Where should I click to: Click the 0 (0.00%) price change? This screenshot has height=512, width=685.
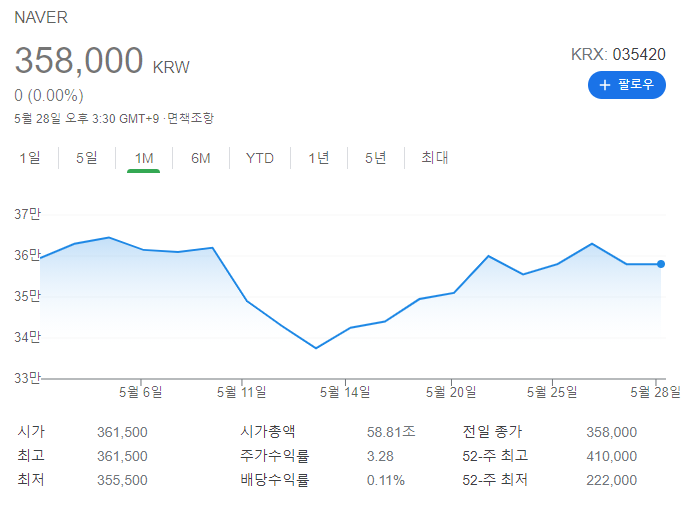(49, 95)
